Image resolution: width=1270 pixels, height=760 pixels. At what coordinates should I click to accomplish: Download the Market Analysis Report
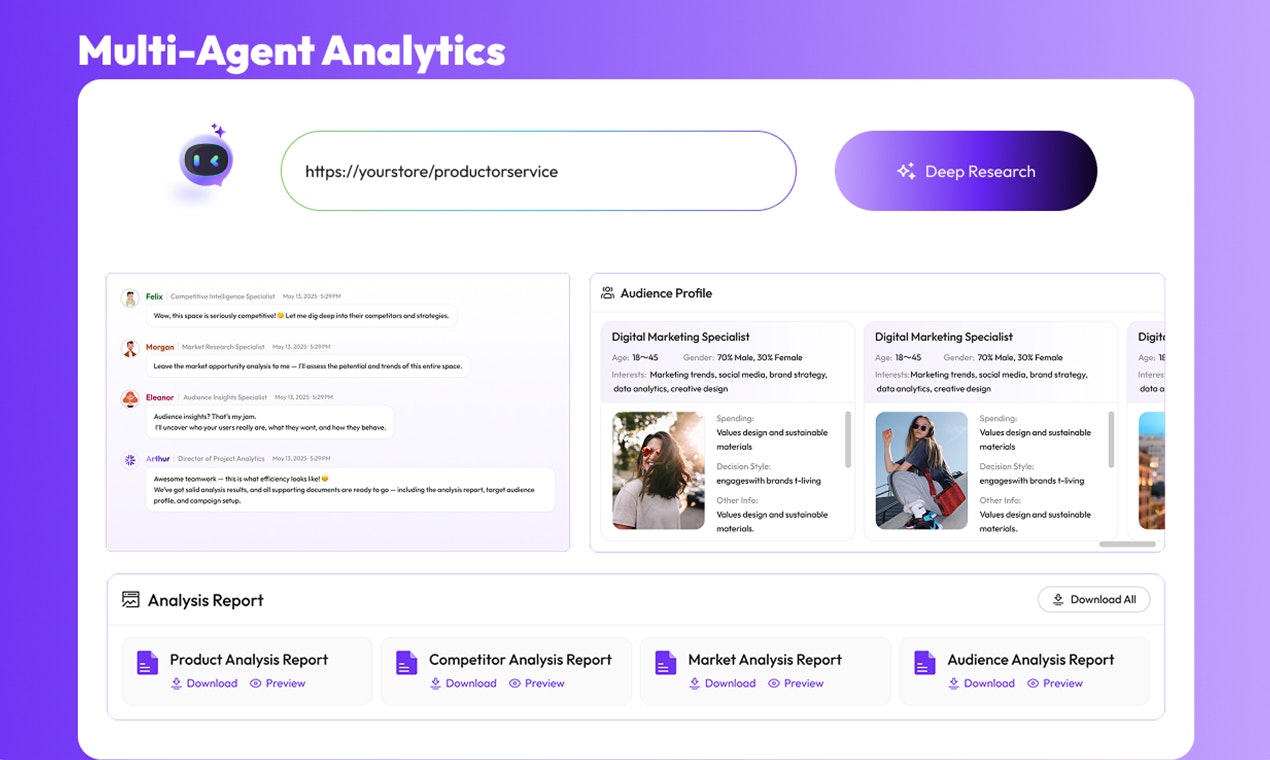[x=722, y=683]
